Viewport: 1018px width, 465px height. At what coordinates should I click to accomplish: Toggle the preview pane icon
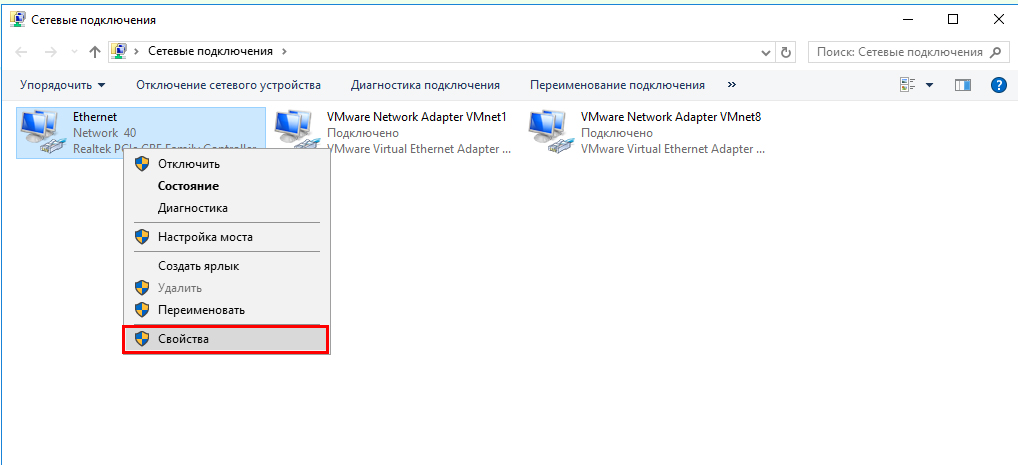click(x=963, y=85)
